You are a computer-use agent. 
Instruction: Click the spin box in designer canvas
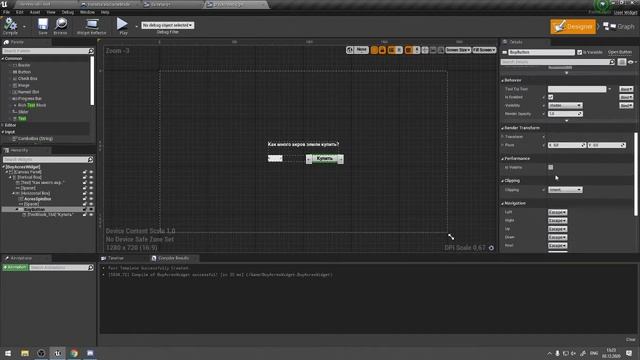click(x=275, y=158)
